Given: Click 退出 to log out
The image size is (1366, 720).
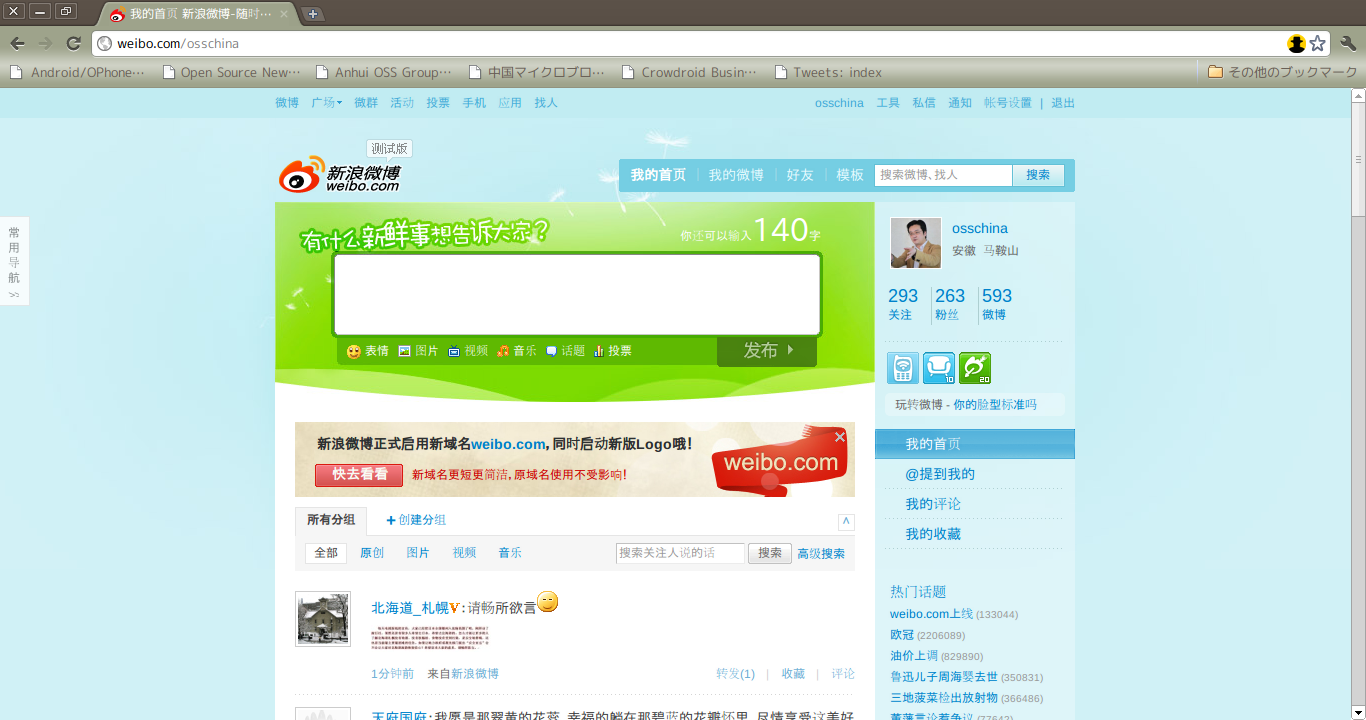Looking at the screenshot, I should pos(1063,103).
